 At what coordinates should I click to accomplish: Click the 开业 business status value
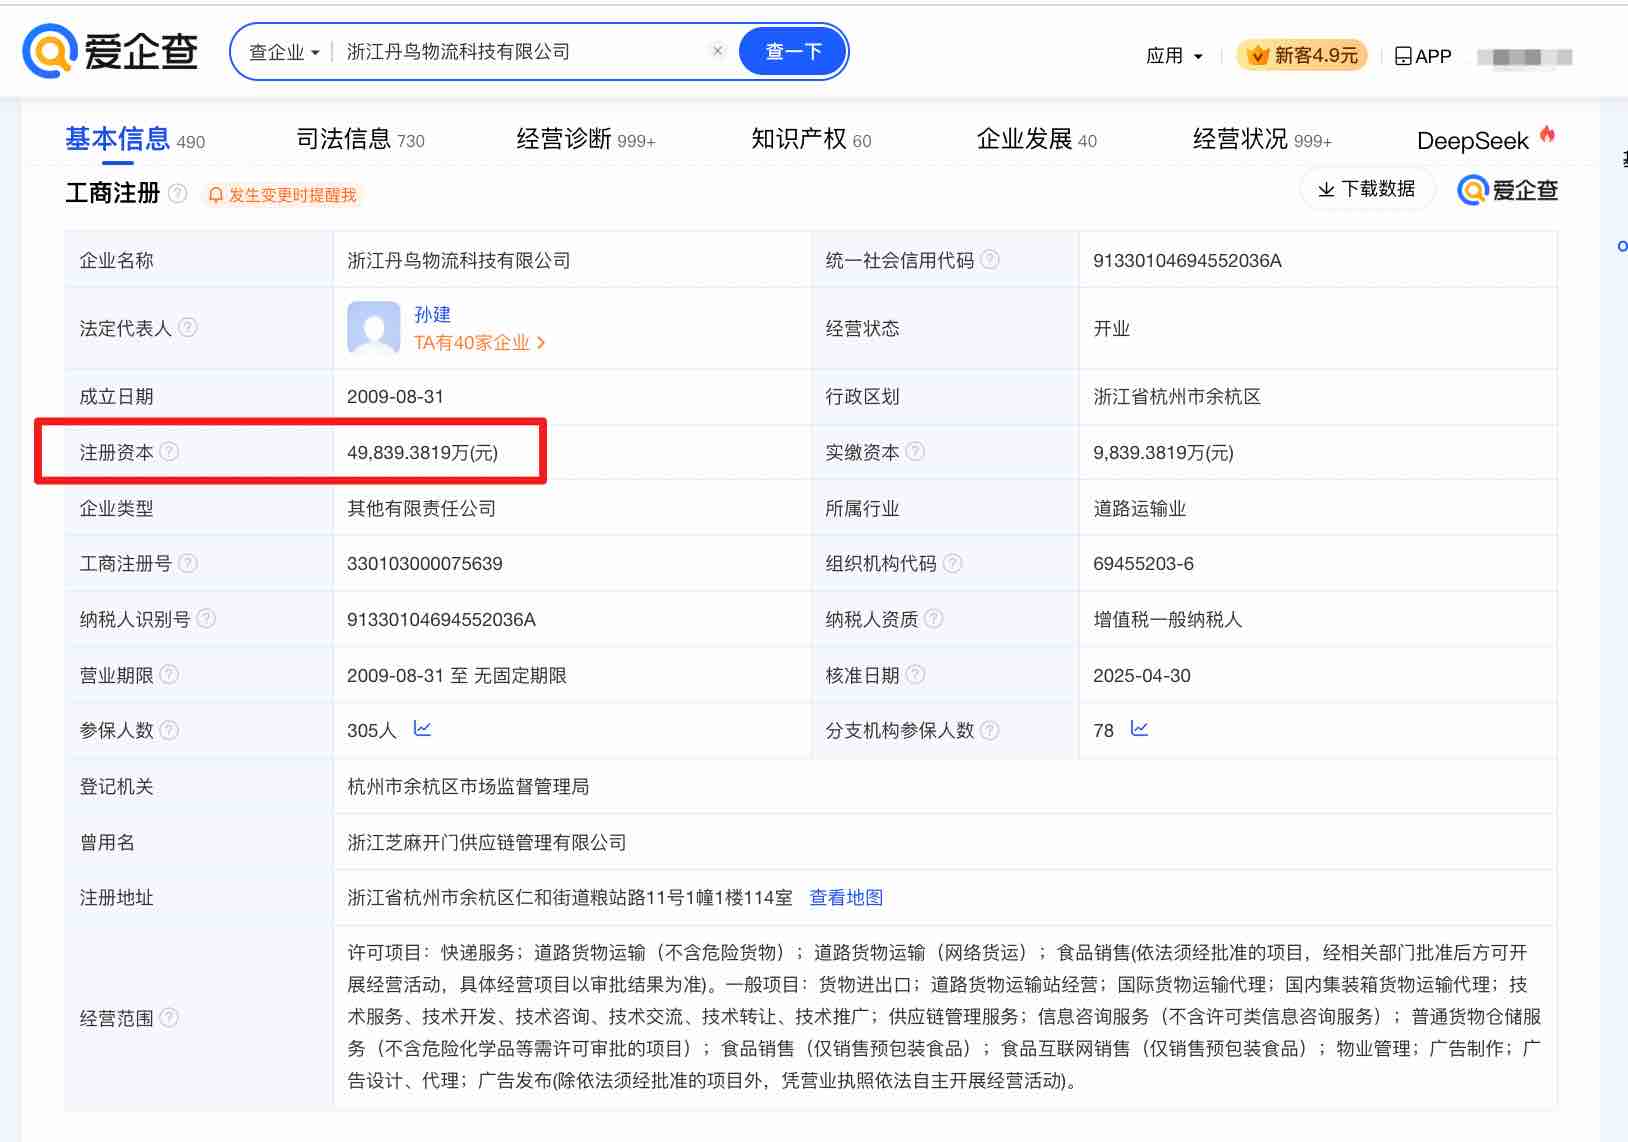point(1112,329)
